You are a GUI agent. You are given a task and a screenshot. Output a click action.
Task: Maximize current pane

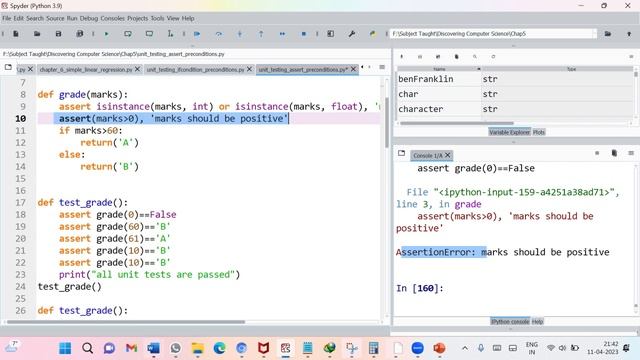click(331, 34)
